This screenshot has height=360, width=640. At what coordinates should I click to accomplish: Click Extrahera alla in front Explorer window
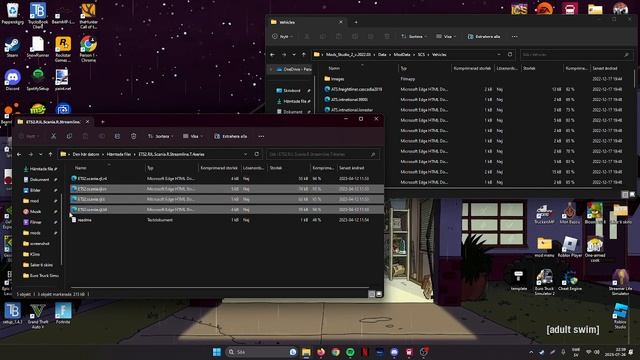(x=231, y=136)
